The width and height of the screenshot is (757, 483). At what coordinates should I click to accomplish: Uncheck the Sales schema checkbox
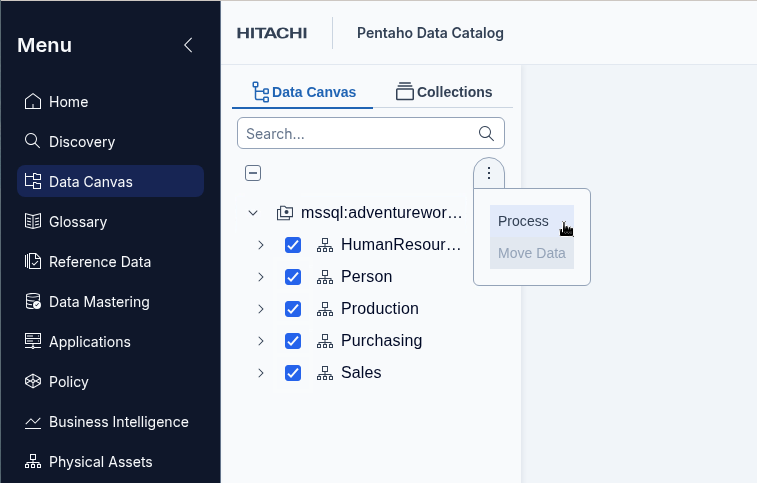tap(293, 373)
